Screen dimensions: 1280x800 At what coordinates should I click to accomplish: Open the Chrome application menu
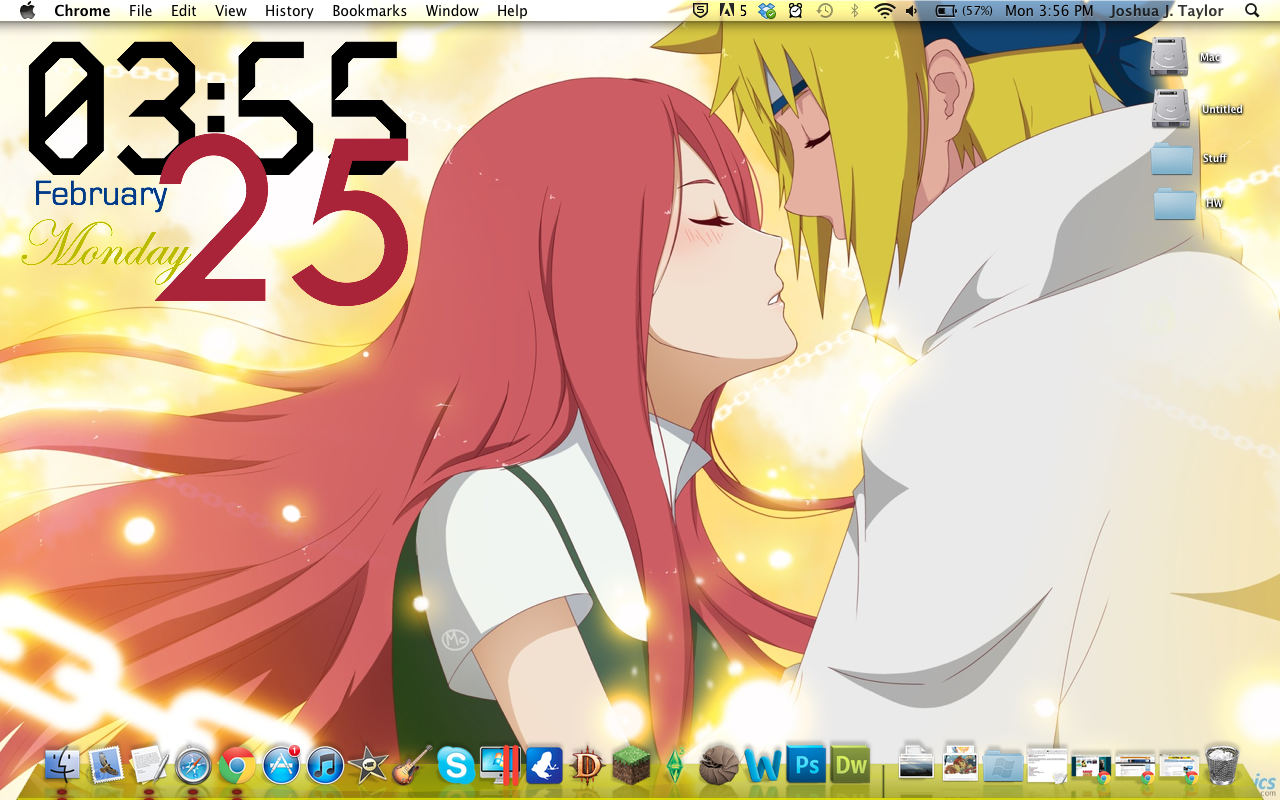[x=82, y=11]
